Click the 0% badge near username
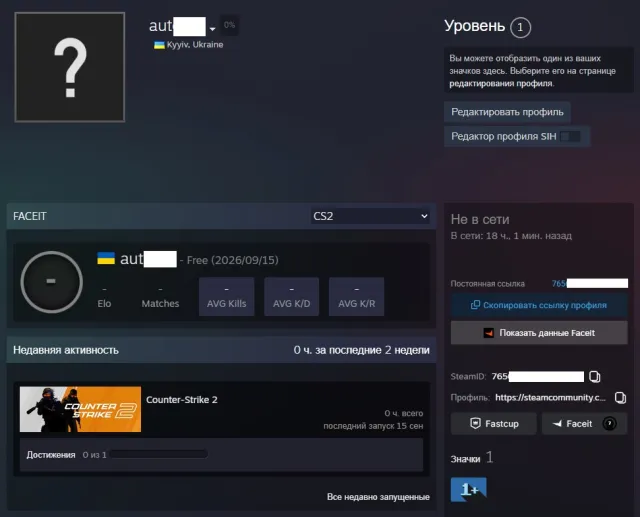 pyautogui.click(x=229, y=25)
